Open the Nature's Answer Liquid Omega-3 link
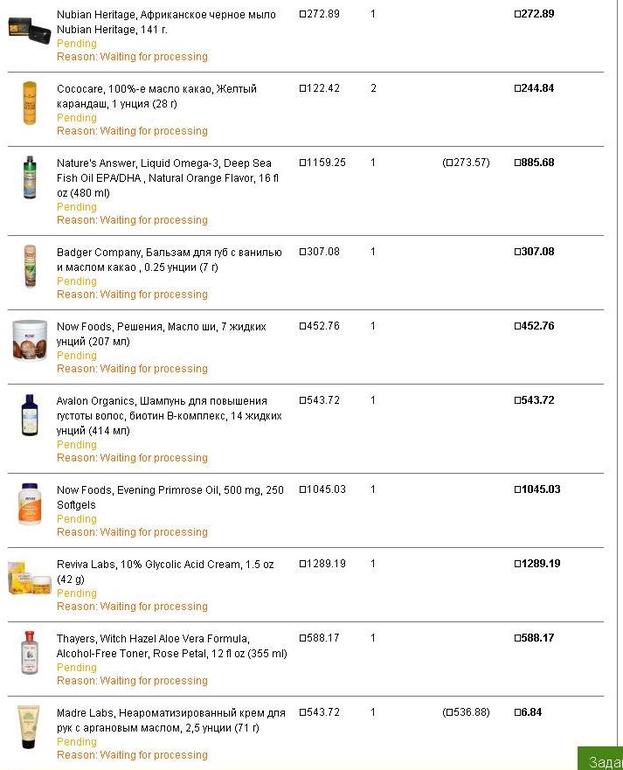 170,170
